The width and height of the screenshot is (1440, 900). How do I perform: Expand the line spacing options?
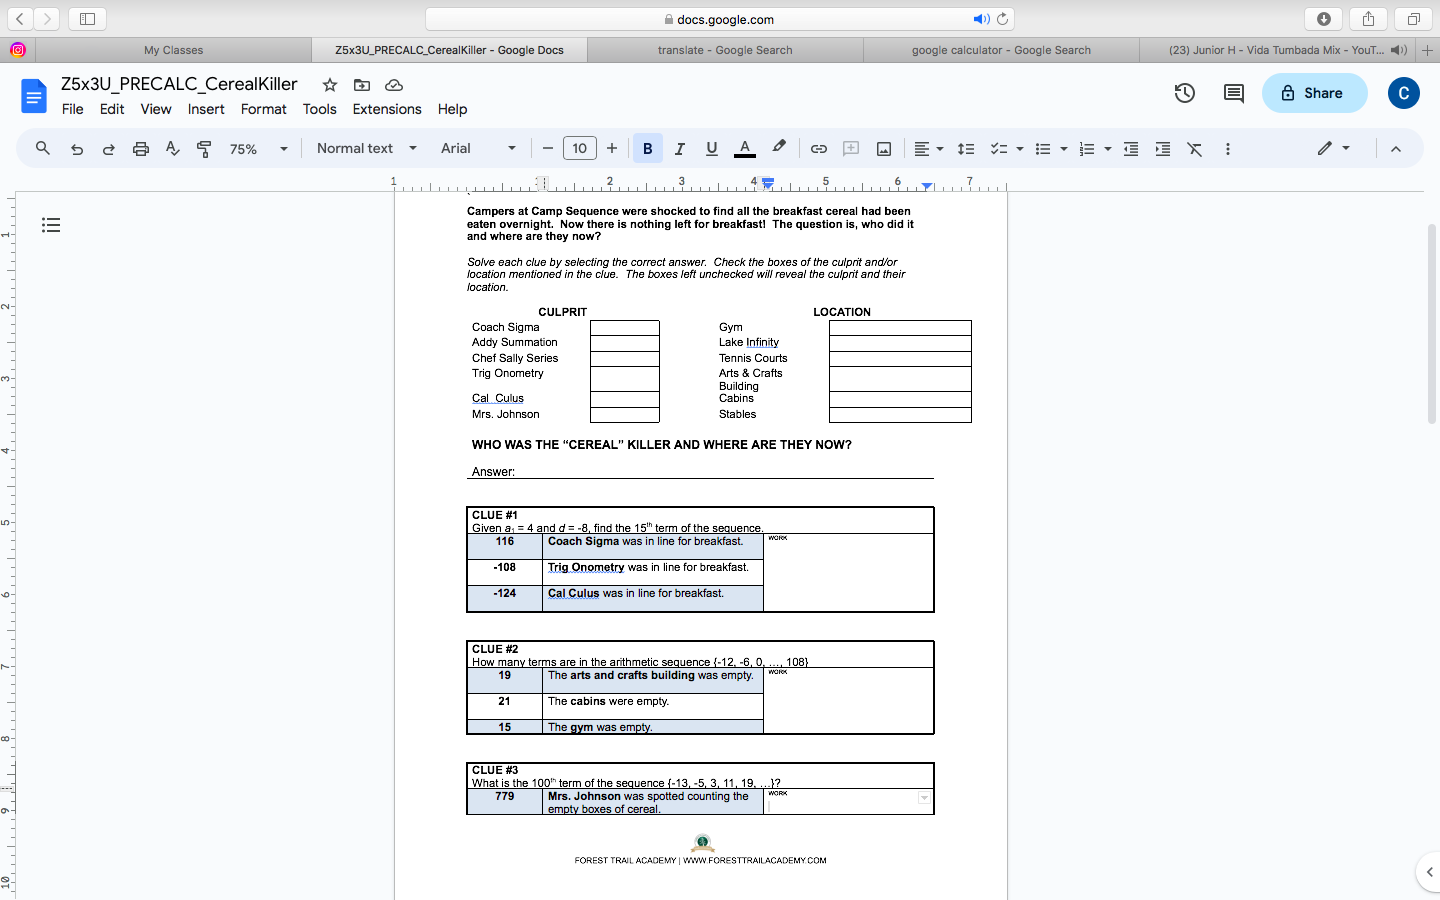[x=965, y=148]
